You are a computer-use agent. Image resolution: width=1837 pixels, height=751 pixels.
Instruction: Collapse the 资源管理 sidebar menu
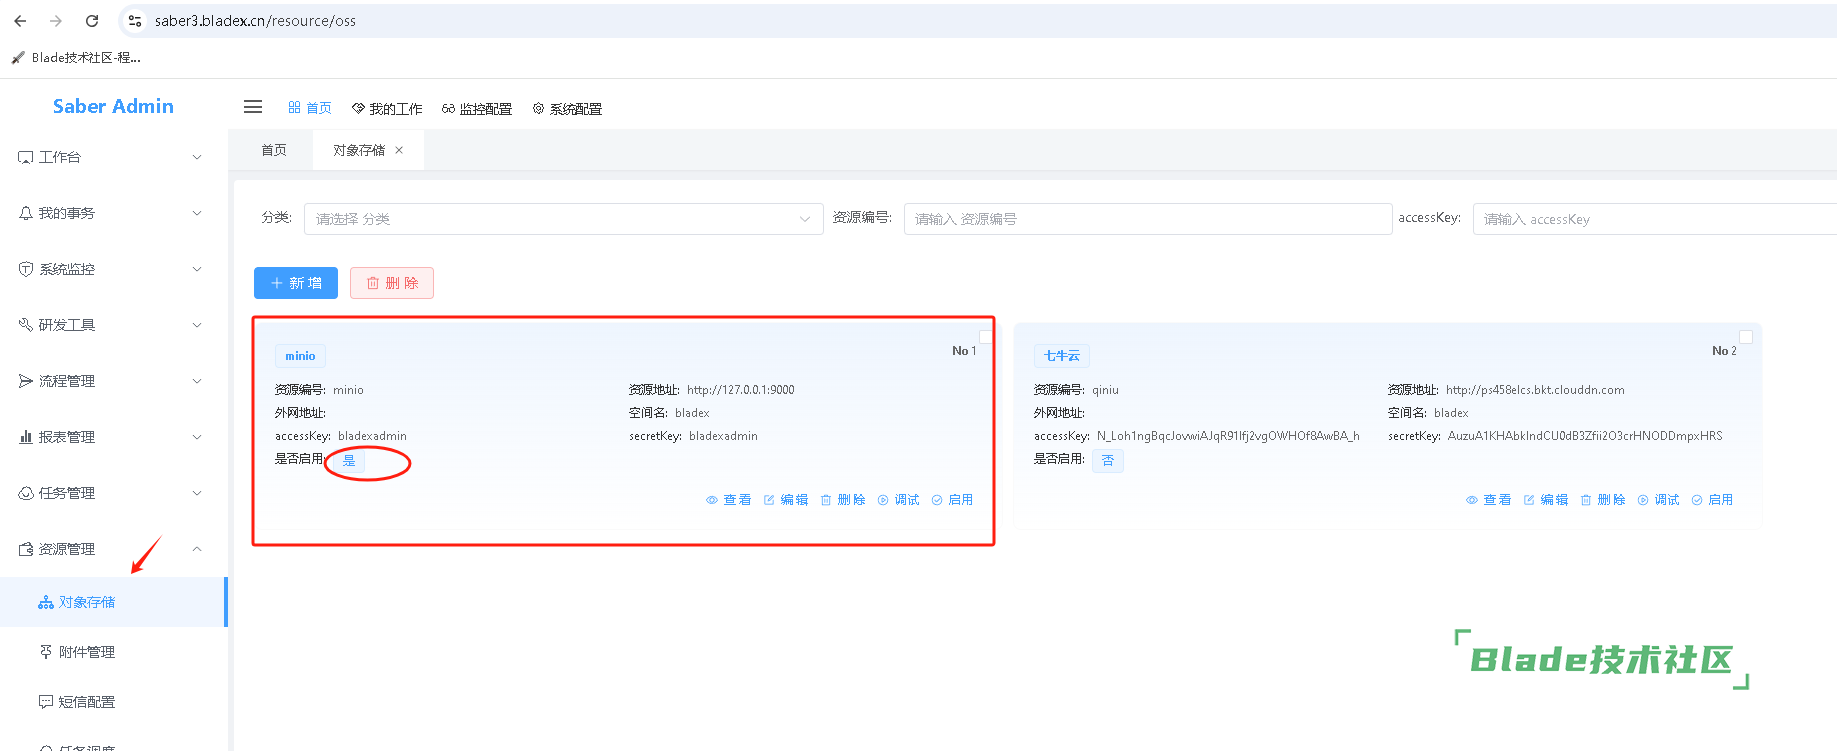click(113, 549)
